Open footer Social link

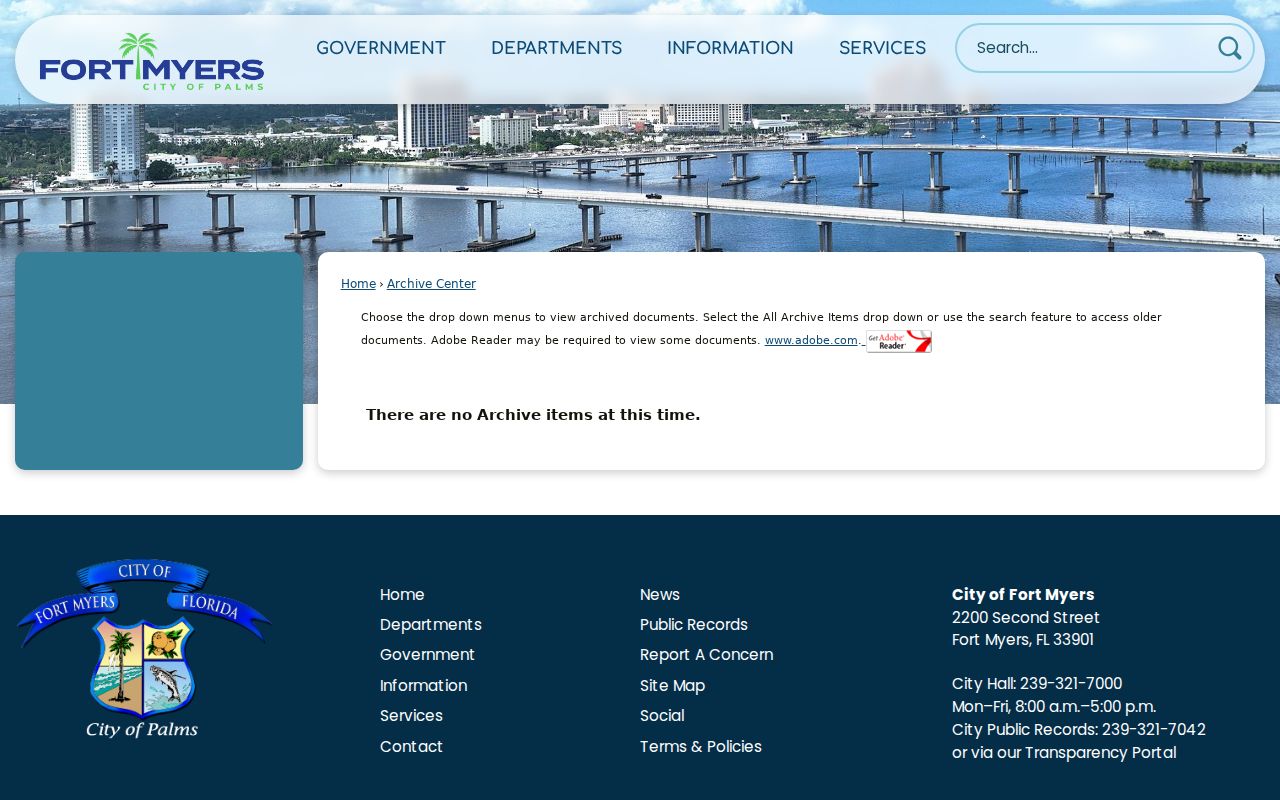coord(662,715)
